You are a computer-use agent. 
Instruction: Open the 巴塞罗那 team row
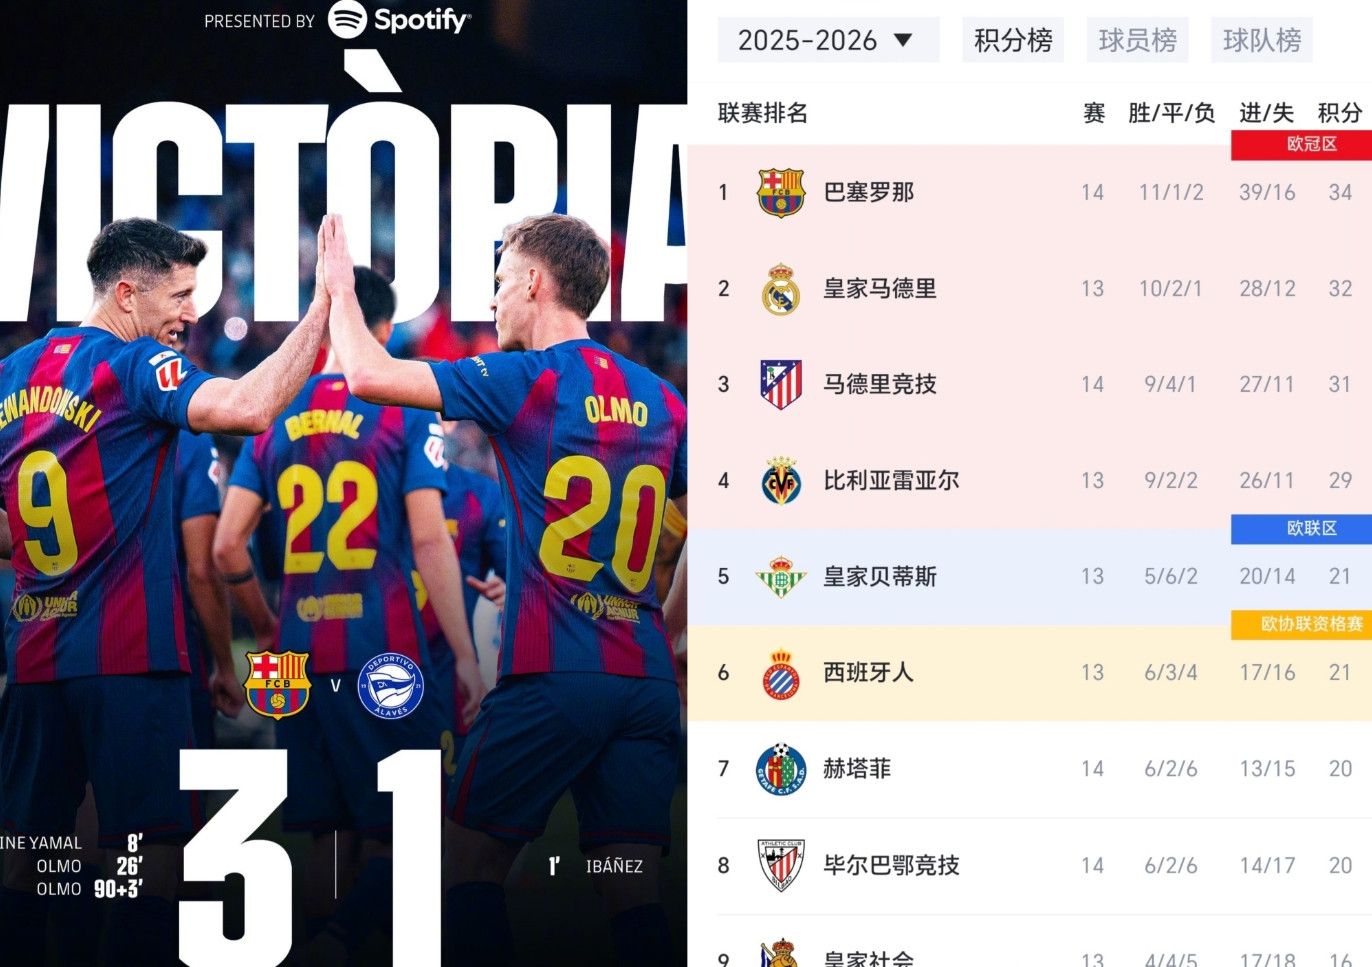pyautogui.click(x=1030, y=192)
